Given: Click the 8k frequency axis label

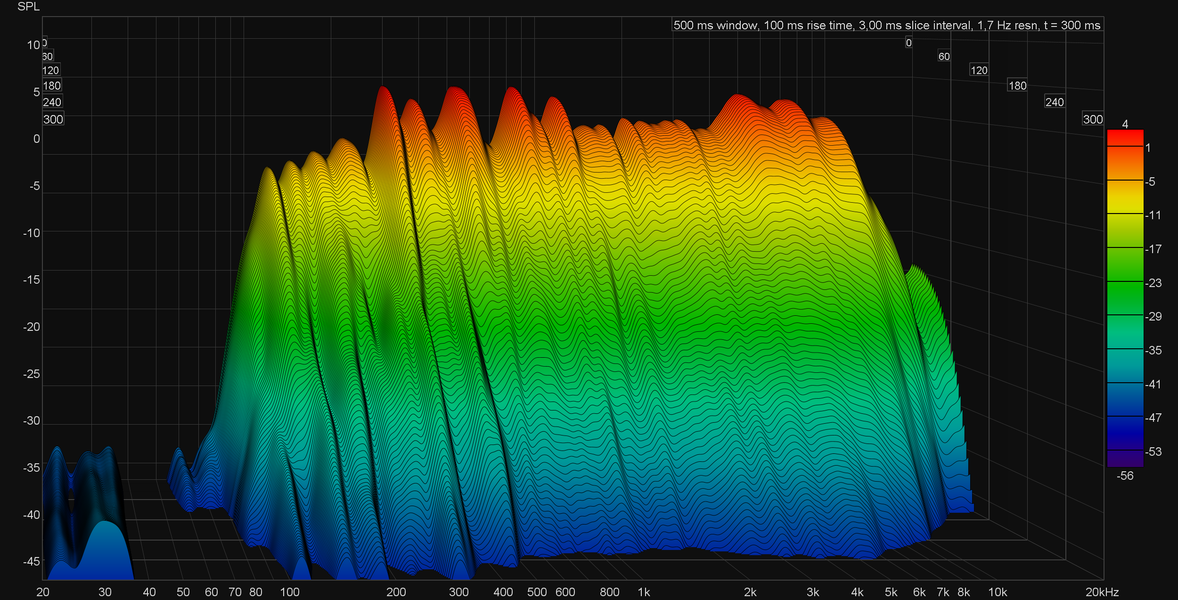Looking at the screenshot, I should (x=965, y=592).
